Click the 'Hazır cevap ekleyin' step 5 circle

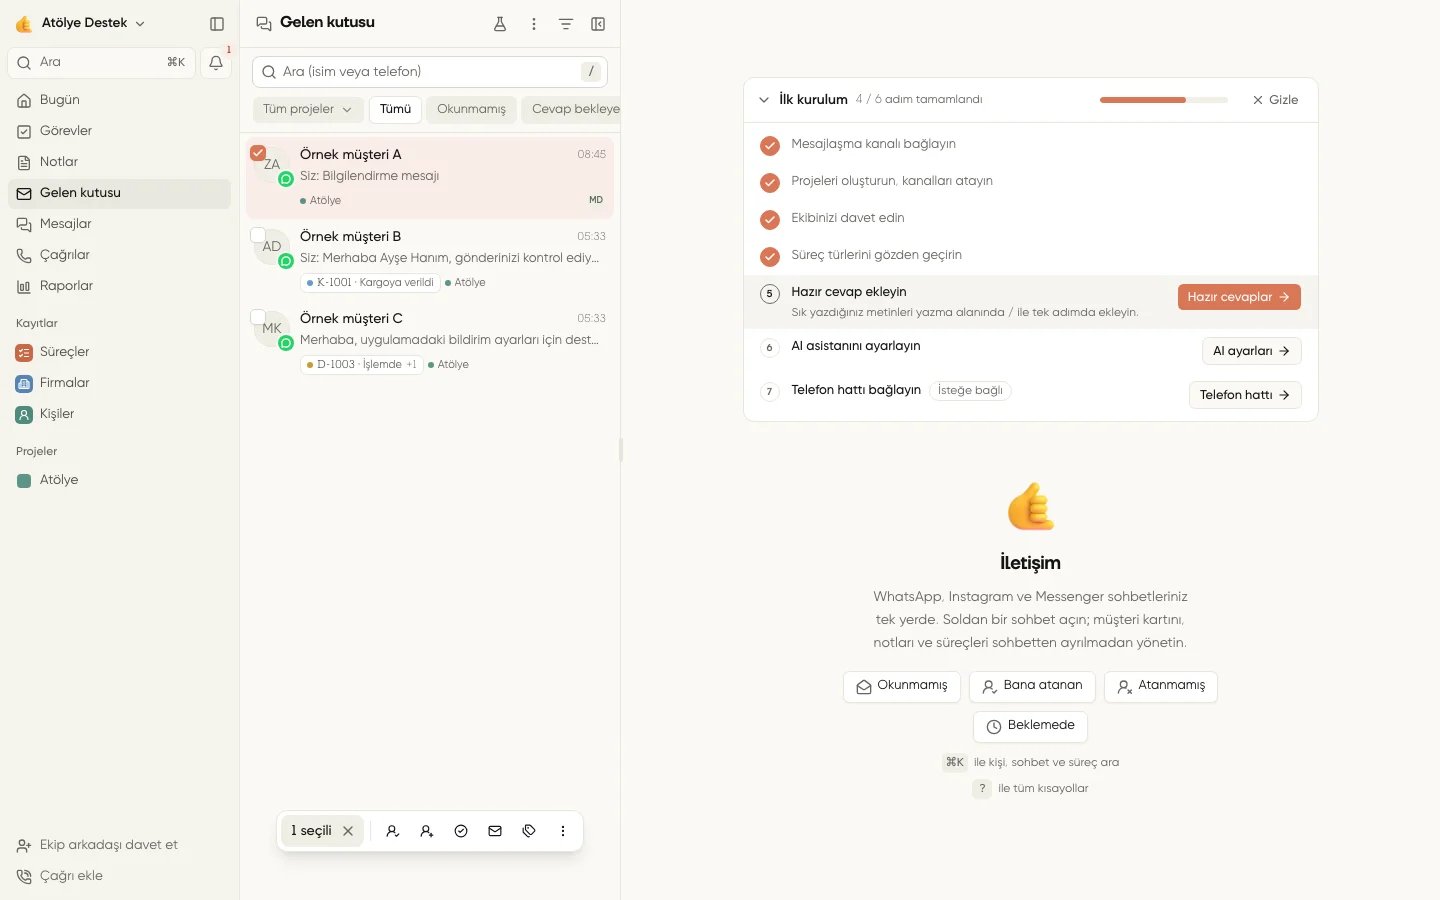point(769,293)
